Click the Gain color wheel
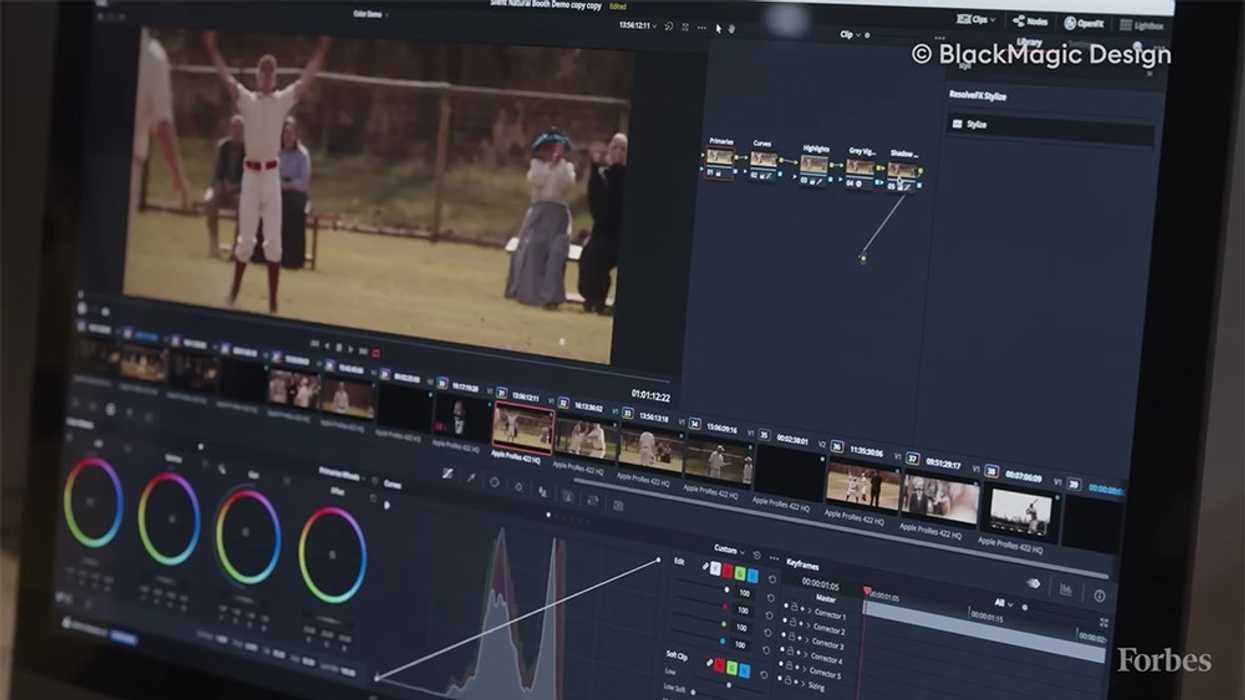 pyautogui.click(x=248, y=537)
